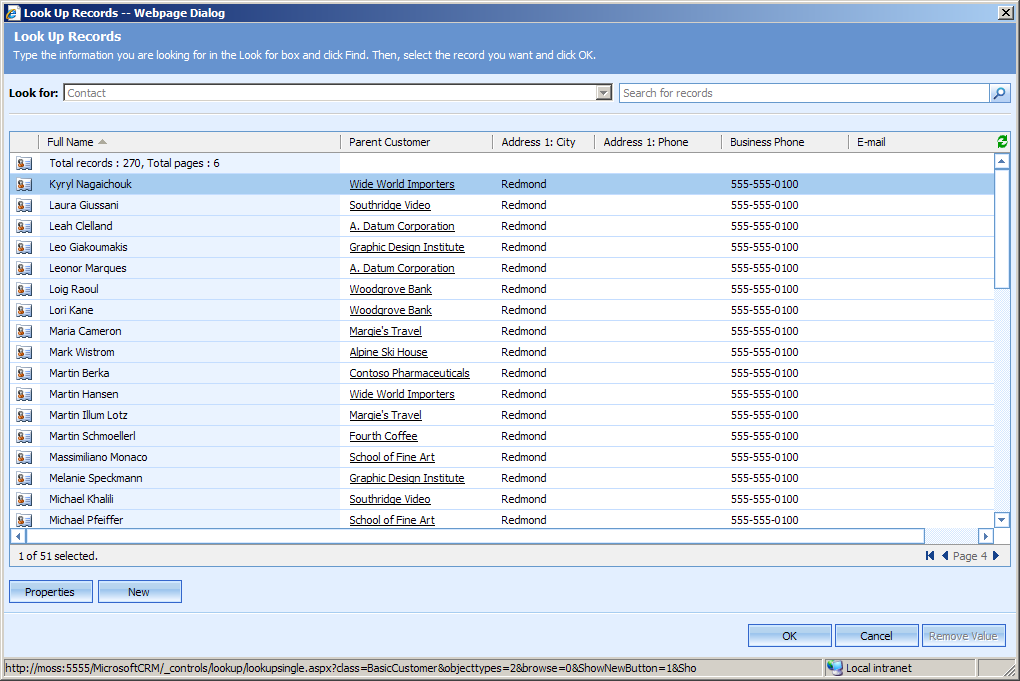Image resolution: width=1020 pixels, height=681 pixels.
Task: Go to first page arrow icon
Action: [930, 555]
